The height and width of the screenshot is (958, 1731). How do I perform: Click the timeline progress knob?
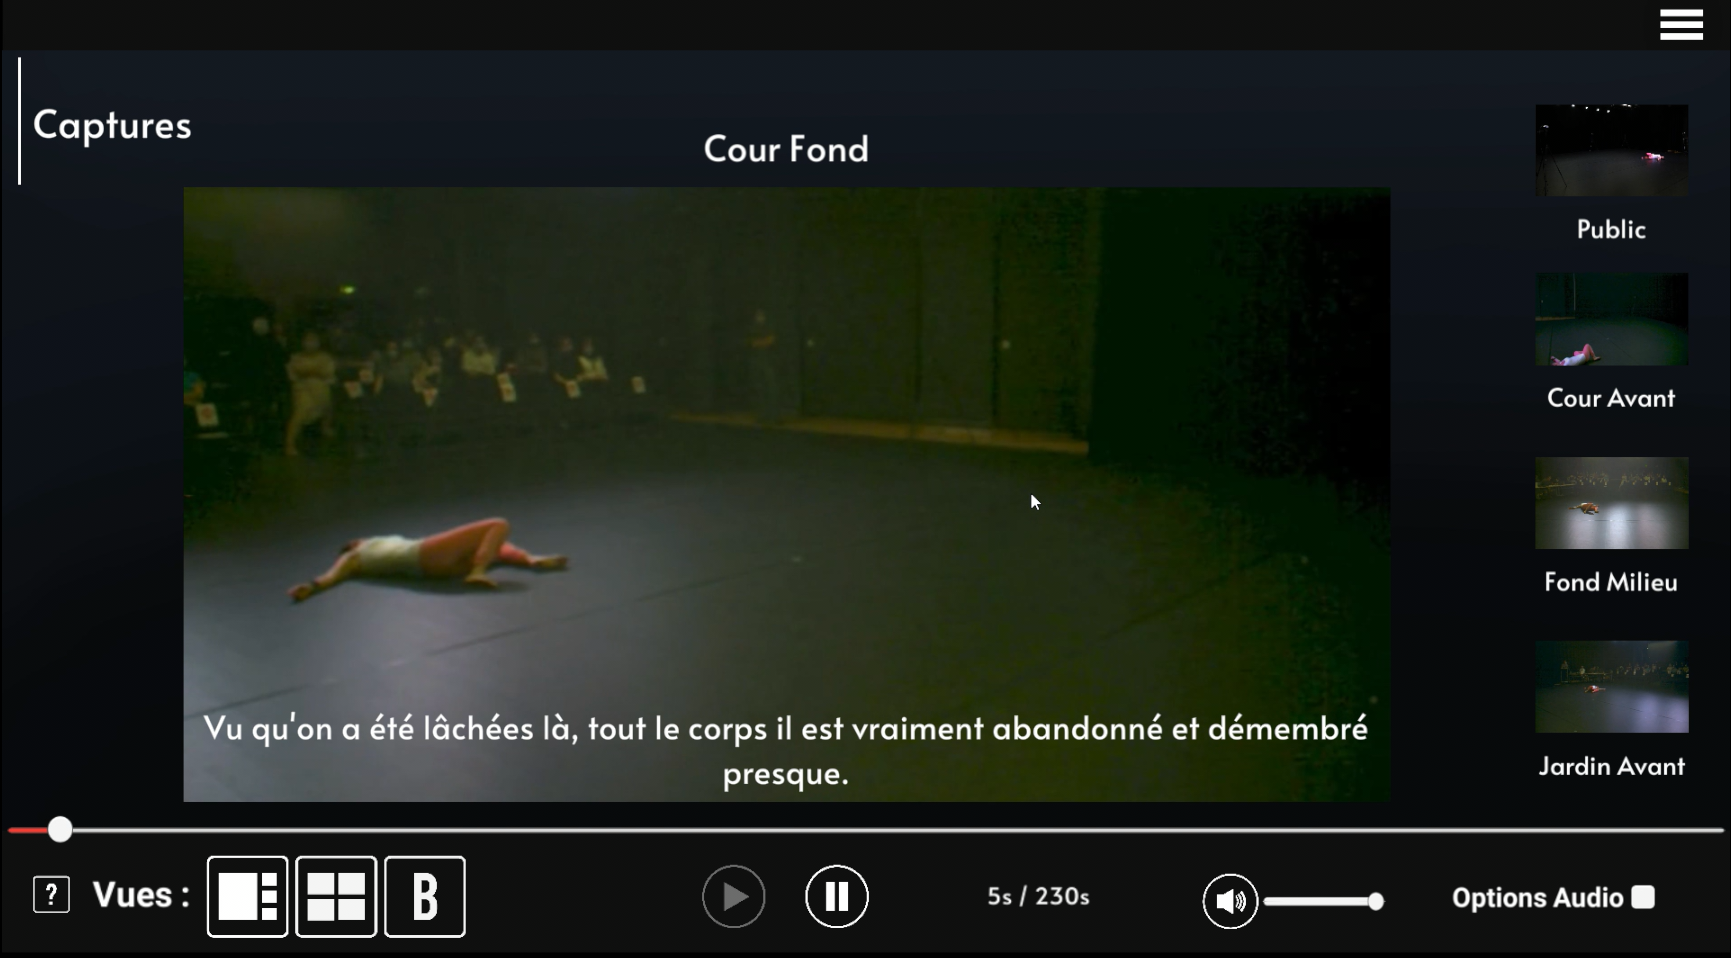click(x=60, y=829)
